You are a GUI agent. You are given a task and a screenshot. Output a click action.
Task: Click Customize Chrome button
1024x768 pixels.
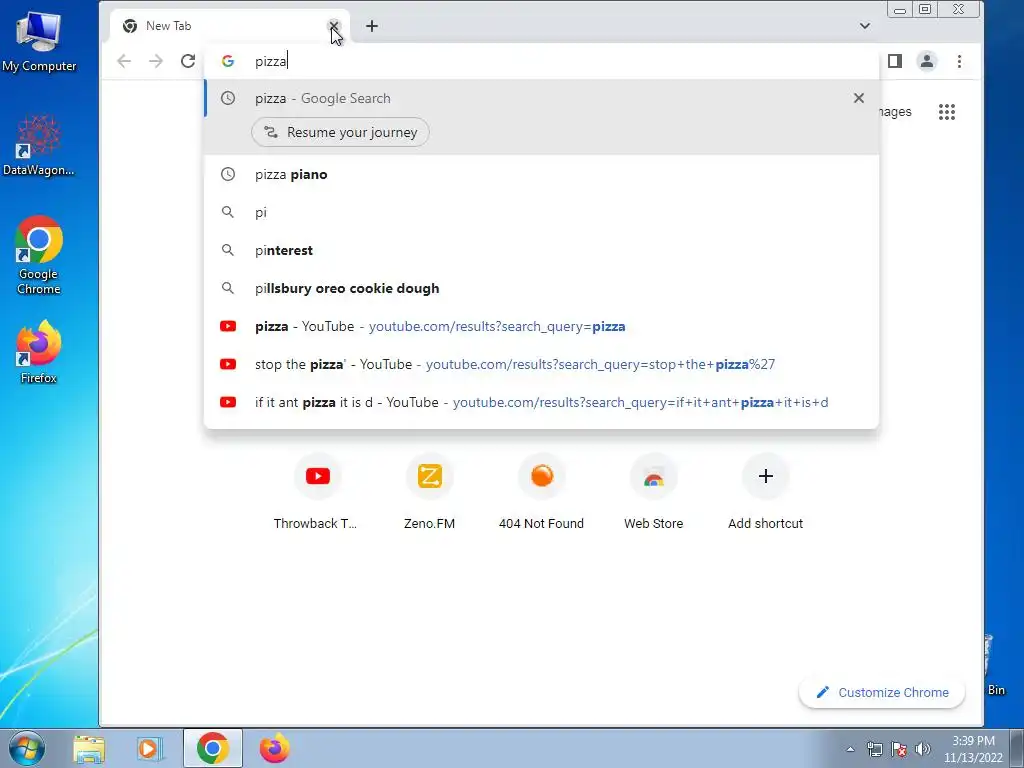click(x=882, y=692)
